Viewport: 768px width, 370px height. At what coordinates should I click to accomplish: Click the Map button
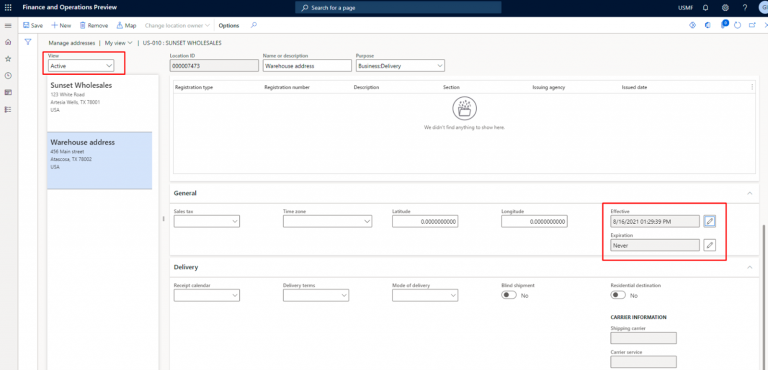[x=126, y=25]
